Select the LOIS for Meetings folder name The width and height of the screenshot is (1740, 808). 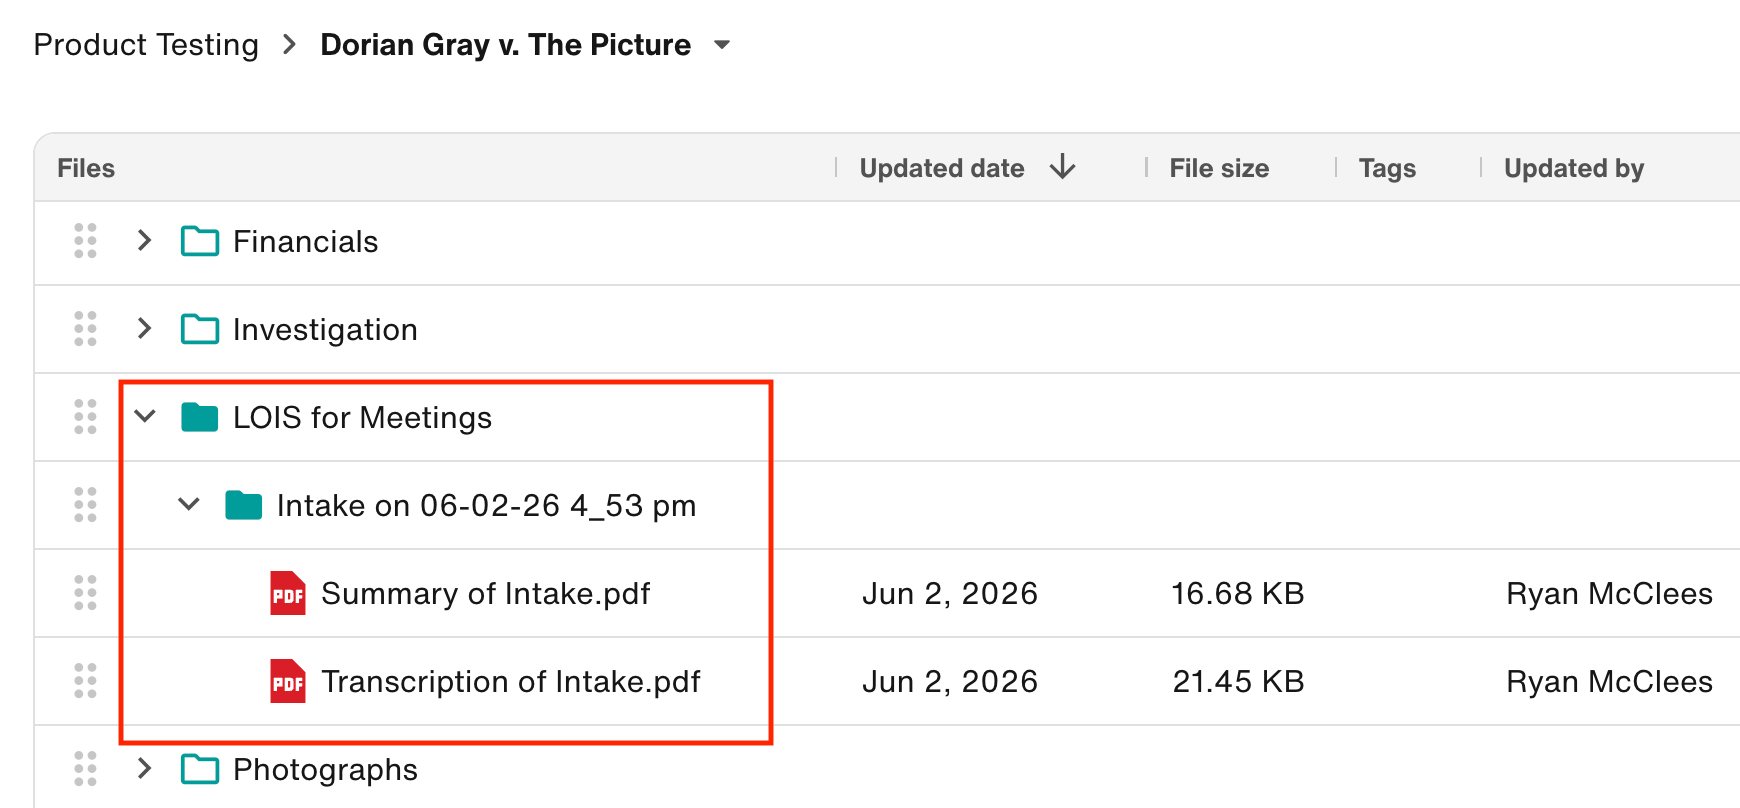click(x=362, y=418)
